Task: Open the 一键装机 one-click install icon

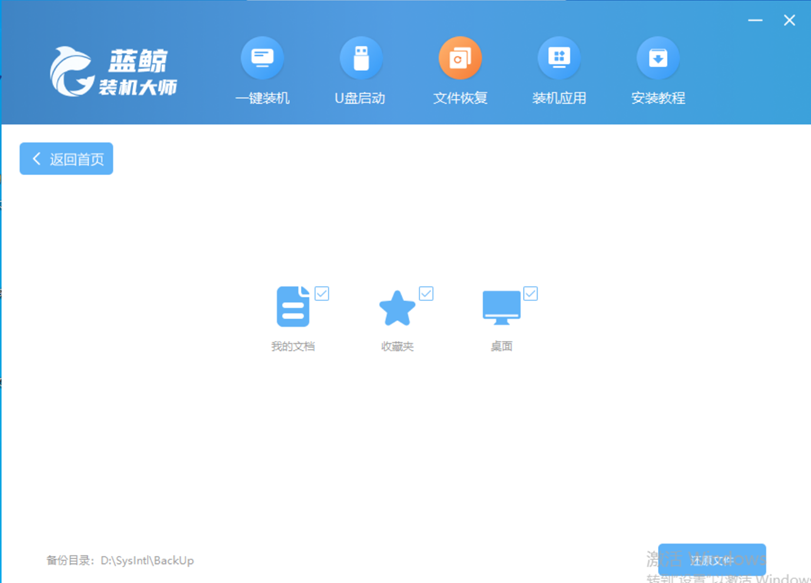Action: pos(262,59)
